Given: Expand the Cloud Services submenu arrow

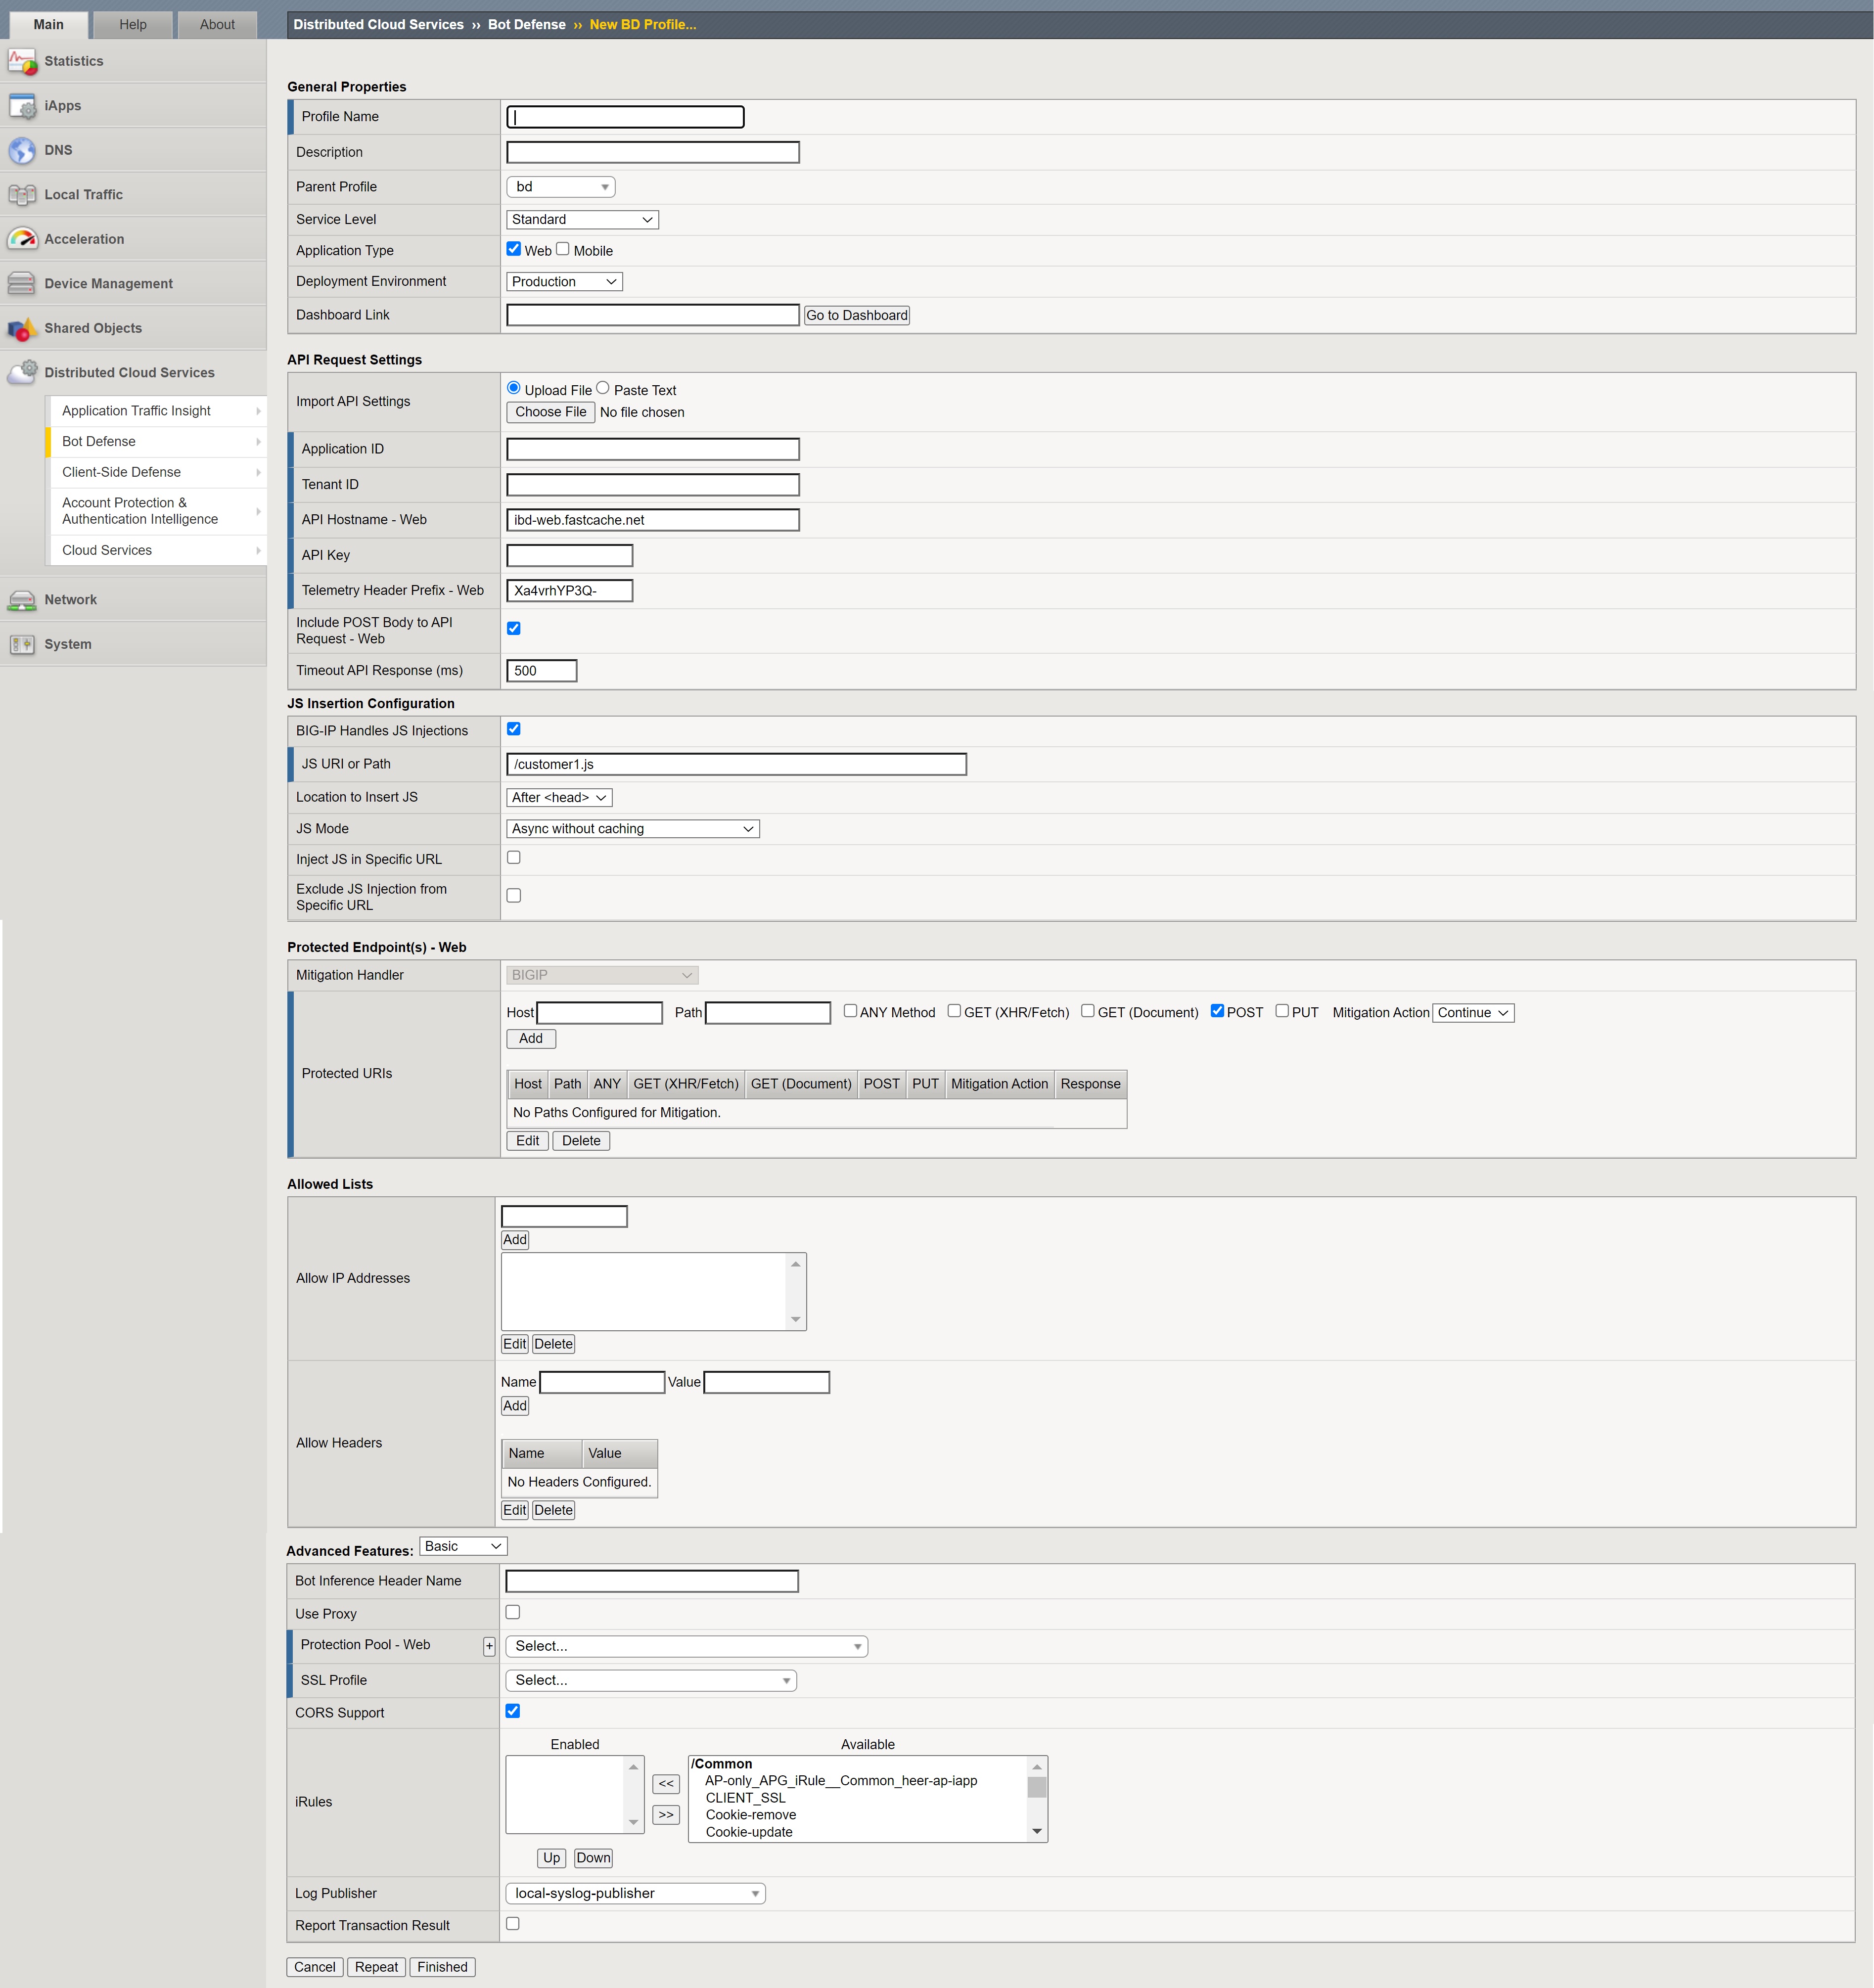Looking at the screenshot, I should point(258,551).
